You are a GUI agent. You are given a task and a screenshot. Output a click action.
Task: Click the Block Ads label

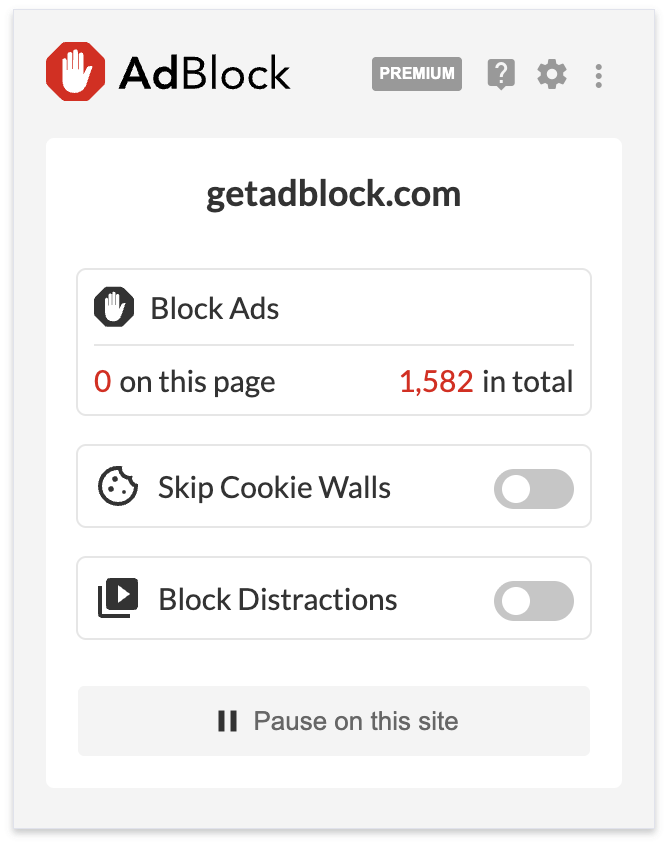coord(215,308)
